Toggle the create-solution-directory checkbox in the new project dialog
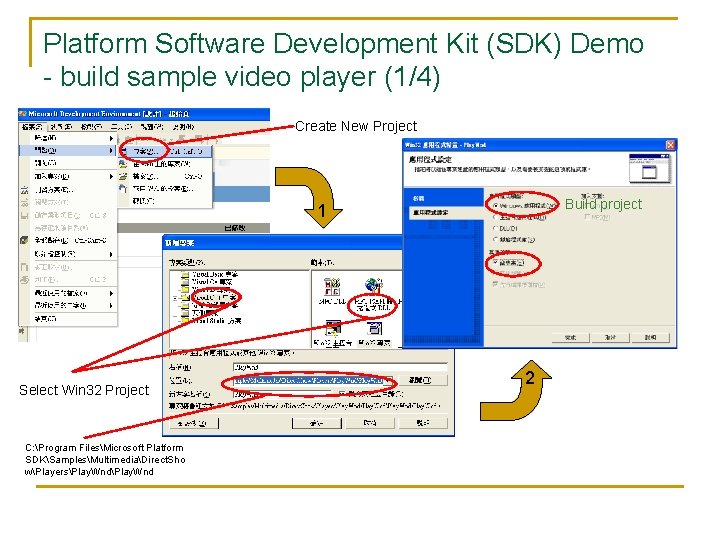 point(342,394)
